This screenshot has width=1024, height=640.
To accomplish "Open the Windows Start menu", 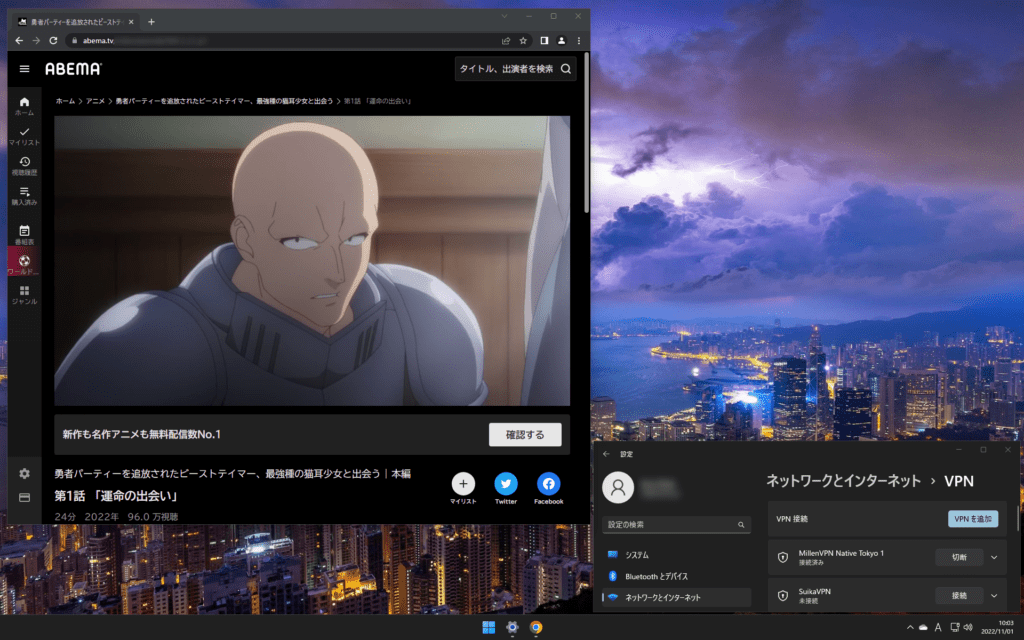I will [x=488, y=628].
